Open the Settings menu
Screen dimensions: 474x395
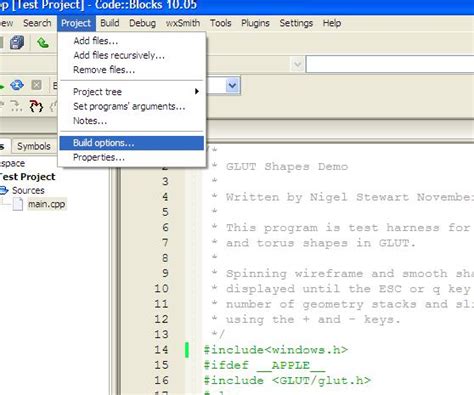click(296, 23)
